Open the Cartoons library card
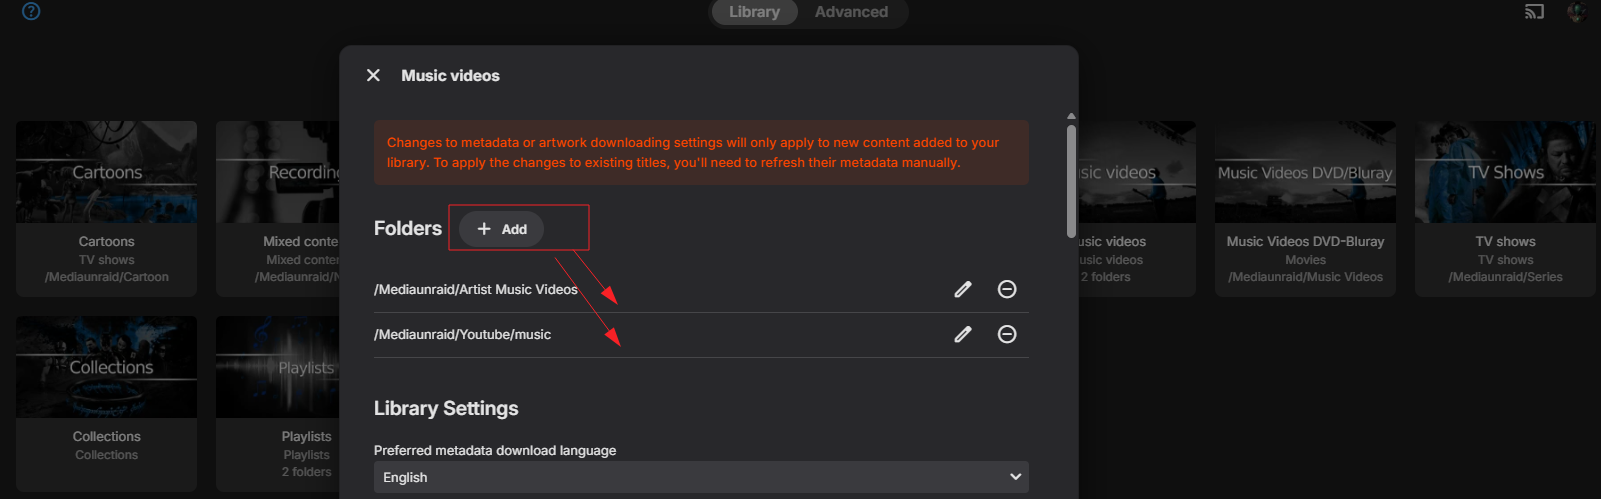The height and width of the screenshot is (499, 1601). coord(107,209)
